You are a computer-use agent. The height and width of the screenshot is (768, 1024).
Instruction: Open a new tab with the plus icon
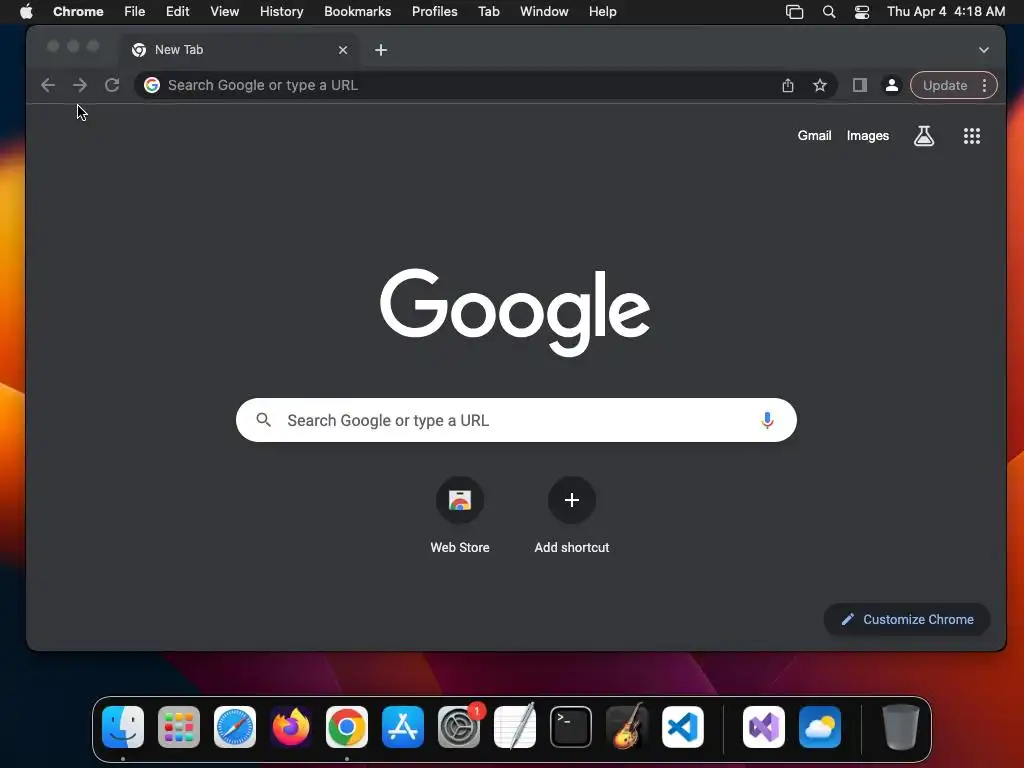coord(381,50)
